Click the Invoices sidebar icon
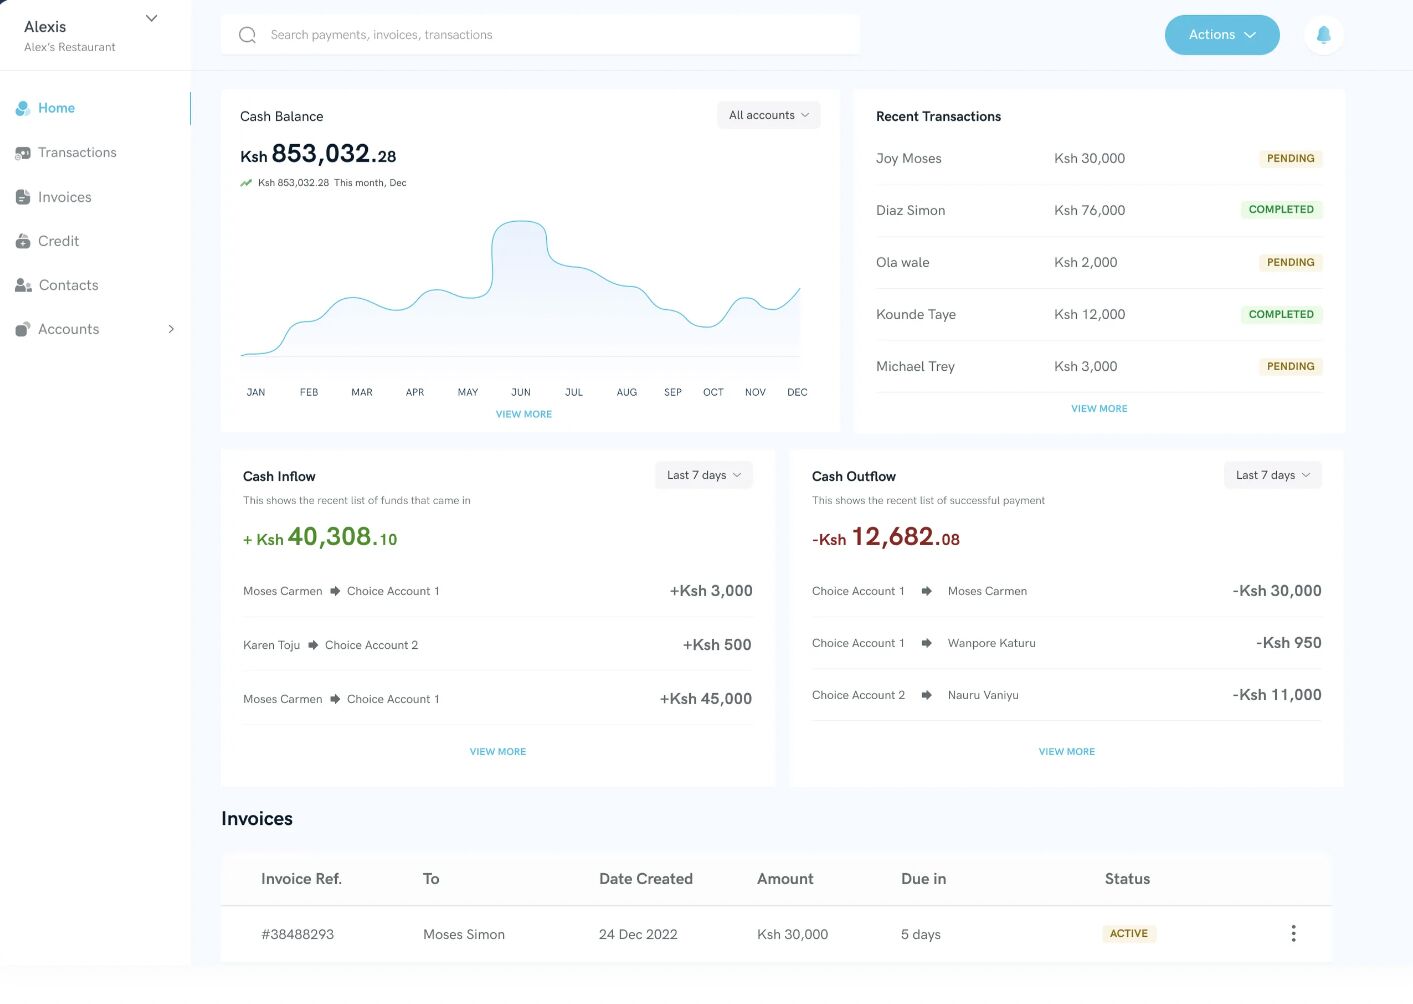The width and height of the screenshot is (1413, 1004). pos(23,197)
